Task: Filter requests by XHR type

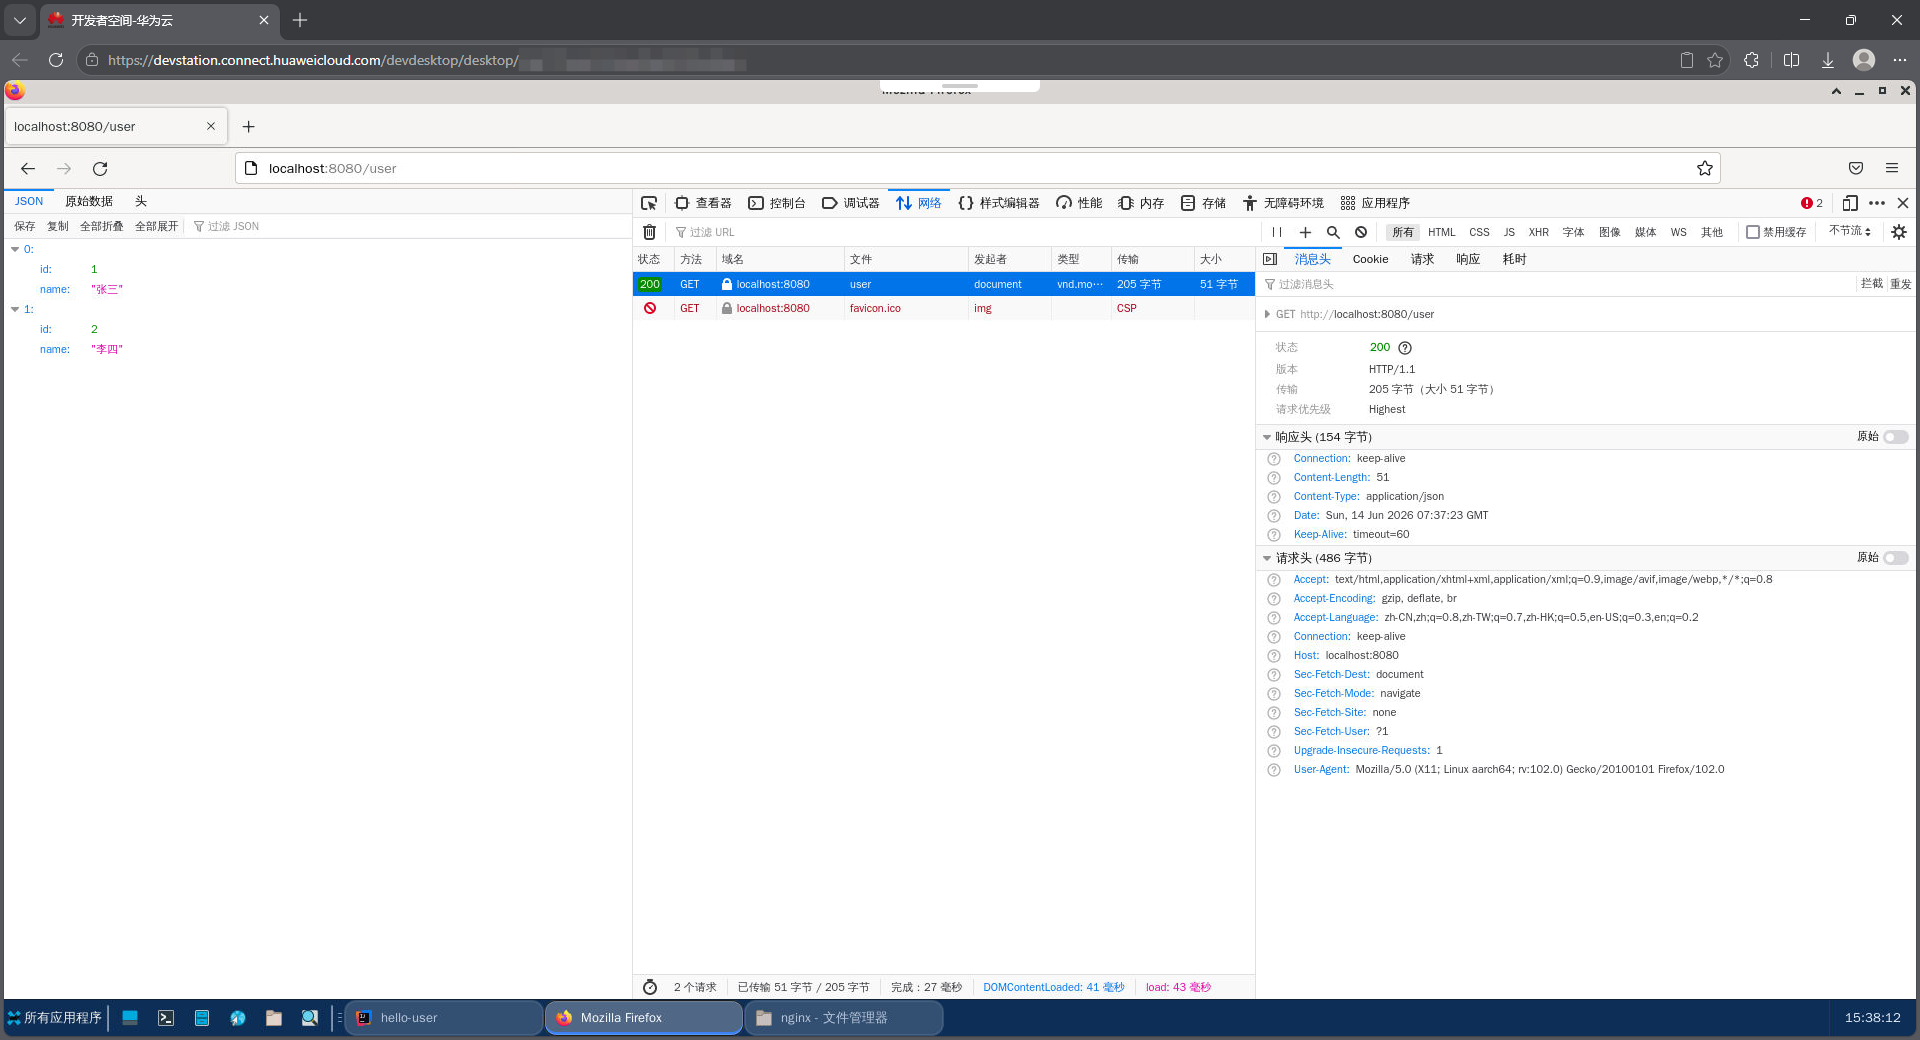Action: point(1538,232)
